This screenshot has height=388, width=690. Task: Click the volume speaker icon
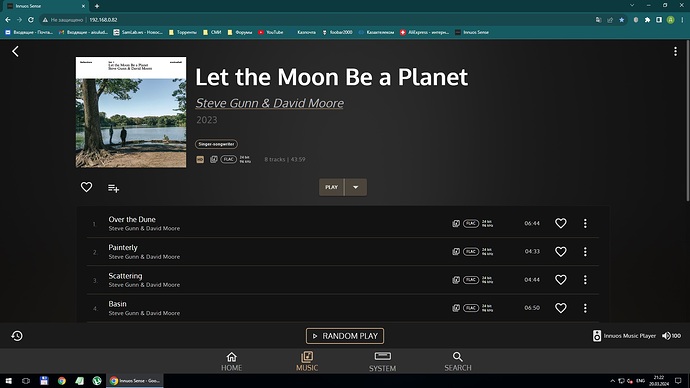666,336
